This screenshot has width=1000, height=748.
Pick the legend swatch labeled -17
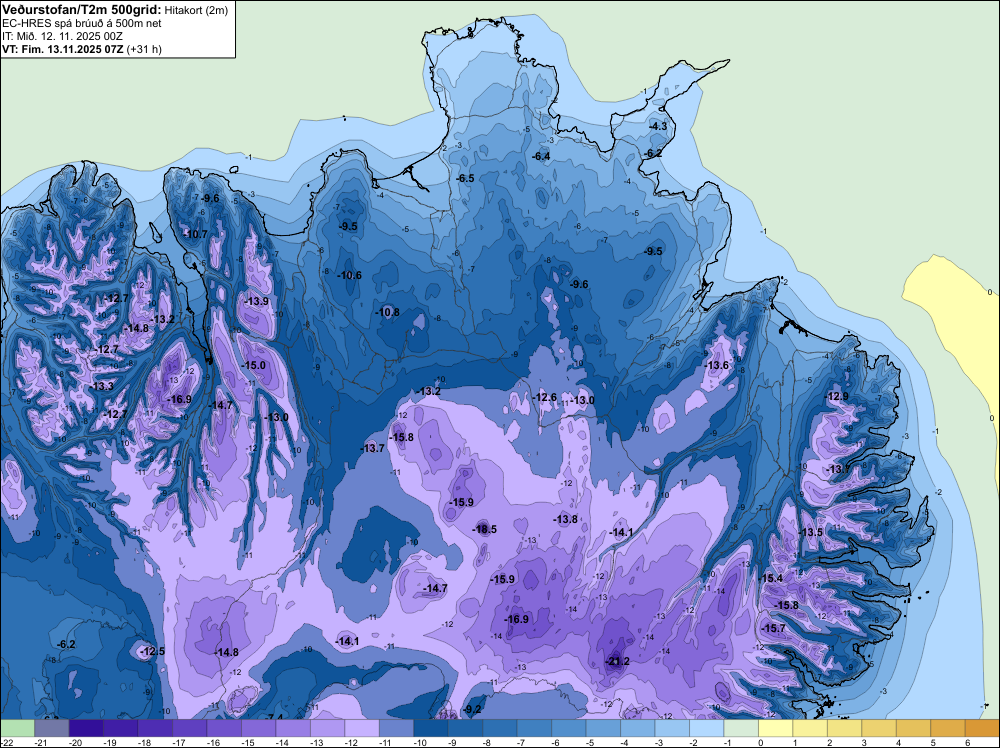pos(189,728)
